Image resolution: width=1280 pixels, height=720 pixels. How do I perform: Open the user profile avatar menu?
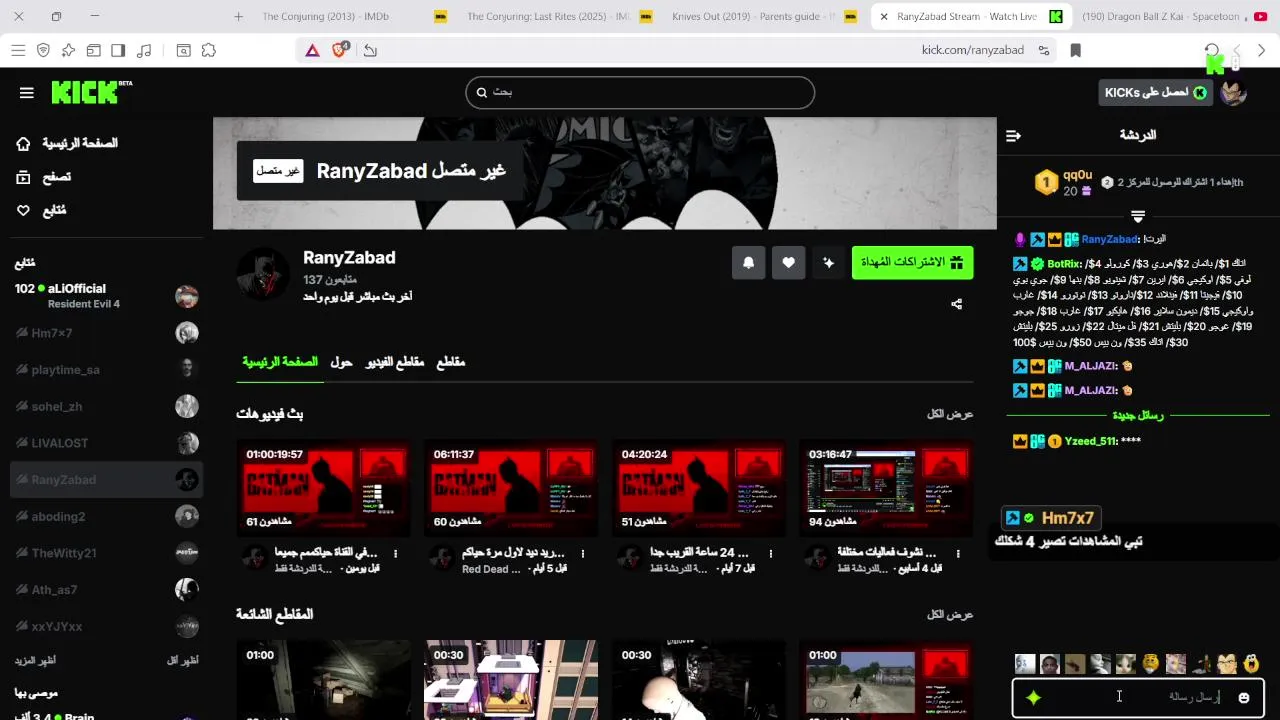click(x=1233, y=92)
